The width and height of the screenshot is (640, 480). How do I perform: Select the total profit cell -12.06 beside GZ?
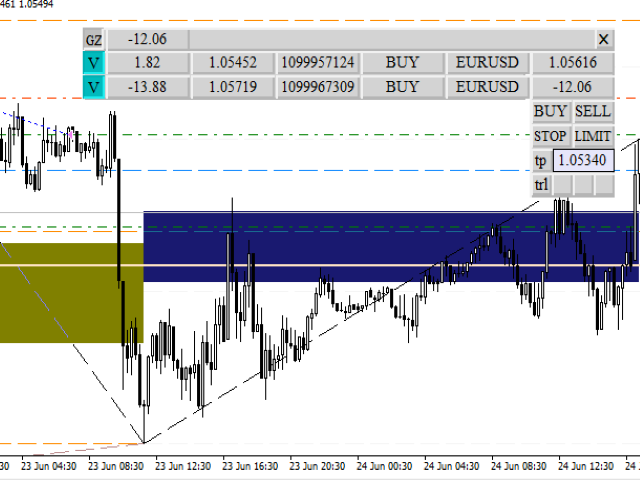coord(147,39)
